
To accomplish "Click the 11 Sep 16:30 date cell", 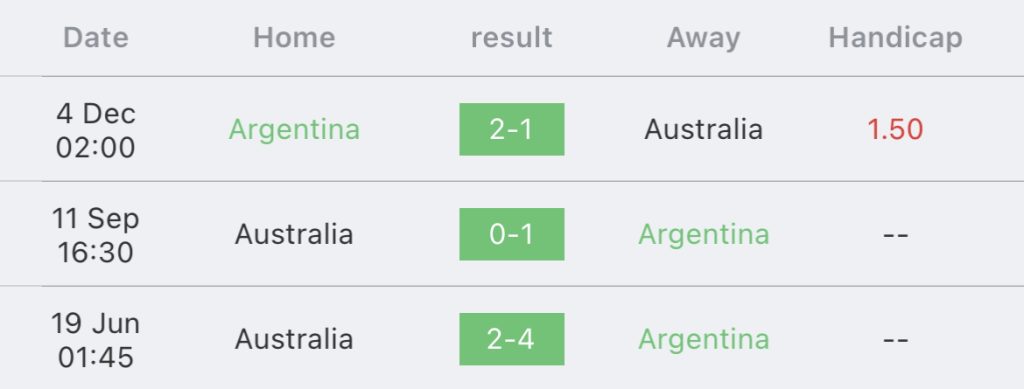I will [x=96, y=235].
